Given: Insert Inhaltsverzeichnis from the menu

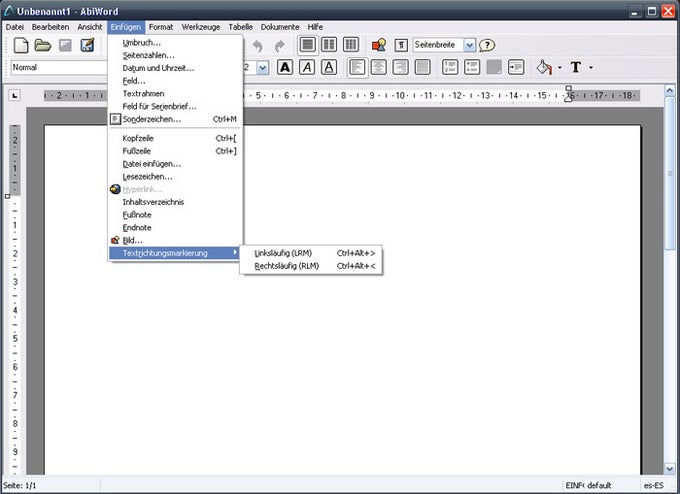Looking at the screenshot, I should coord(175,202).
